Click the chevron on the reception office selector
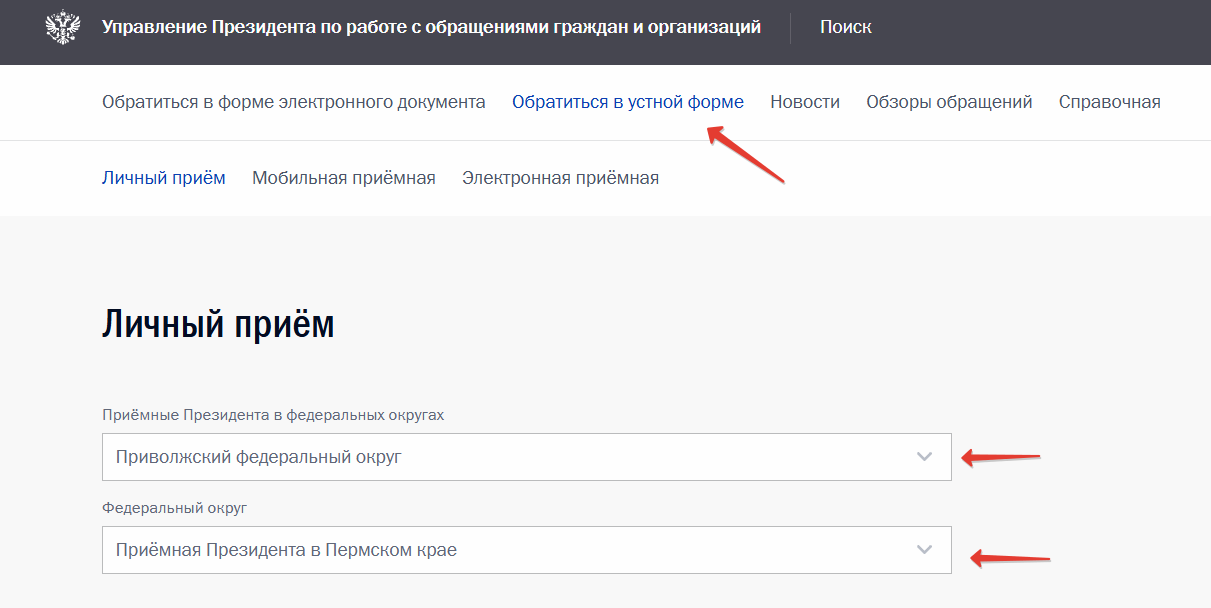 [x=921, y=550]
